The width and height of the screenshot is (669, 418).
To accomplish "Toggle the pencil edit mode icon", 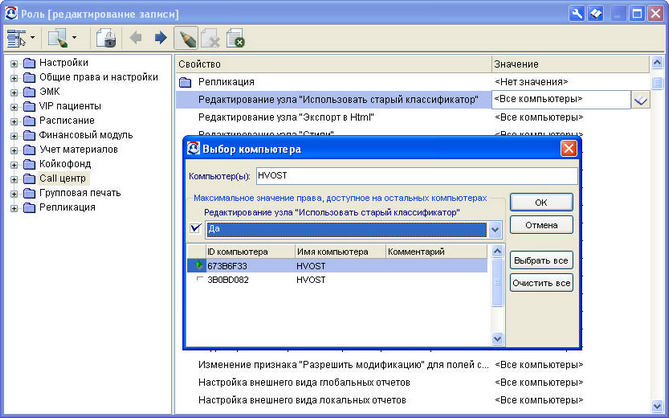I will [186, 38].
